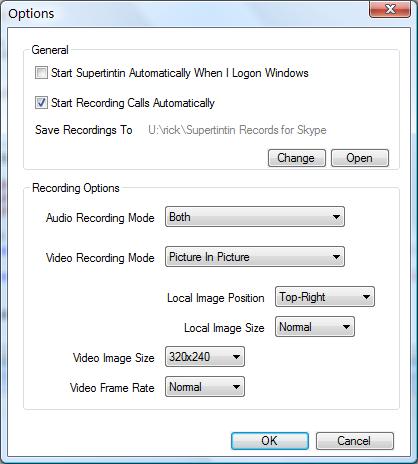Viewport: 418px width, 464px height.
Task: Open the Local Image Size dropdown
Action: (315, 327)
